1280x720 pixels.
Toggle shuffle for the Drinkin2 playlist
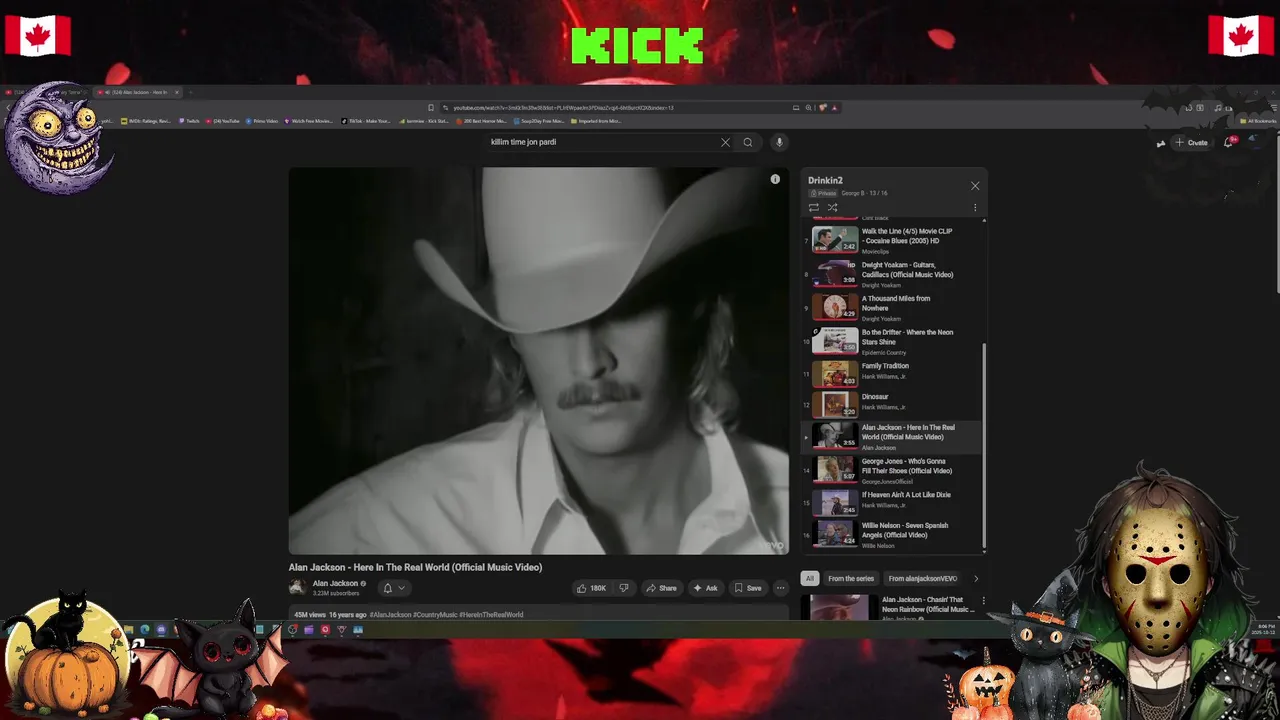click(x=832, y=208)
